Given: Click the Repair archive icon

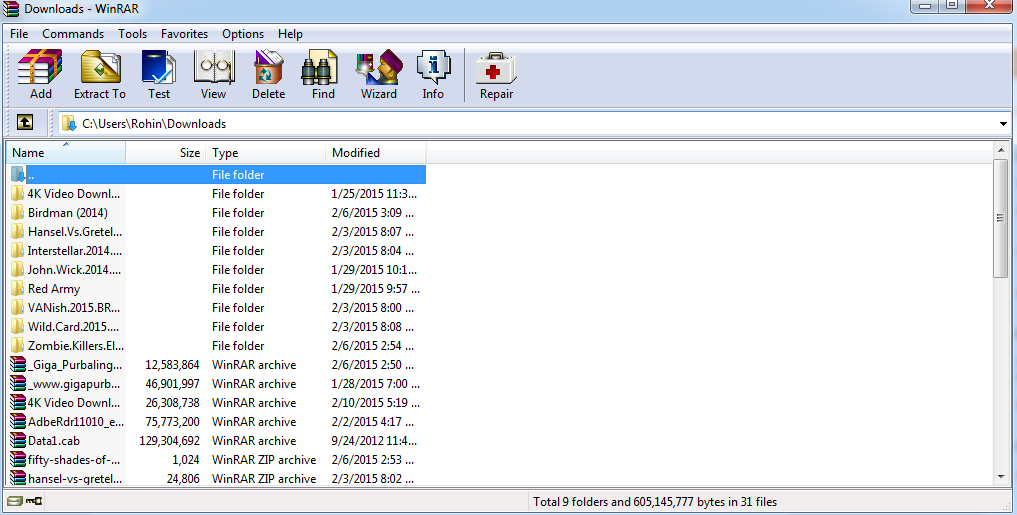Looking at the screenshot, I should 496,67.
